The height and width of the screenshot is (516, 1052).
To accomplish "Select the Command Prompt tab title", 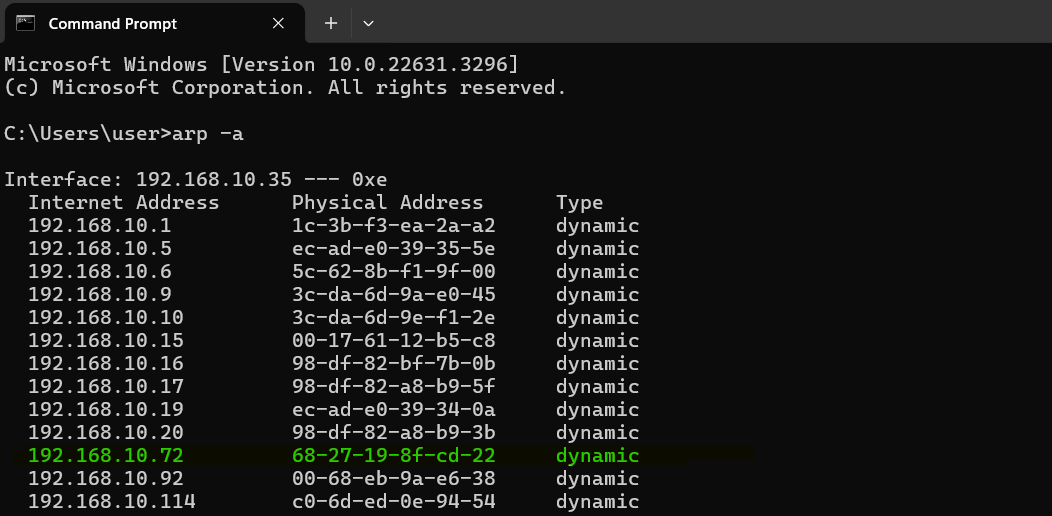I will (x=112, y=23).
